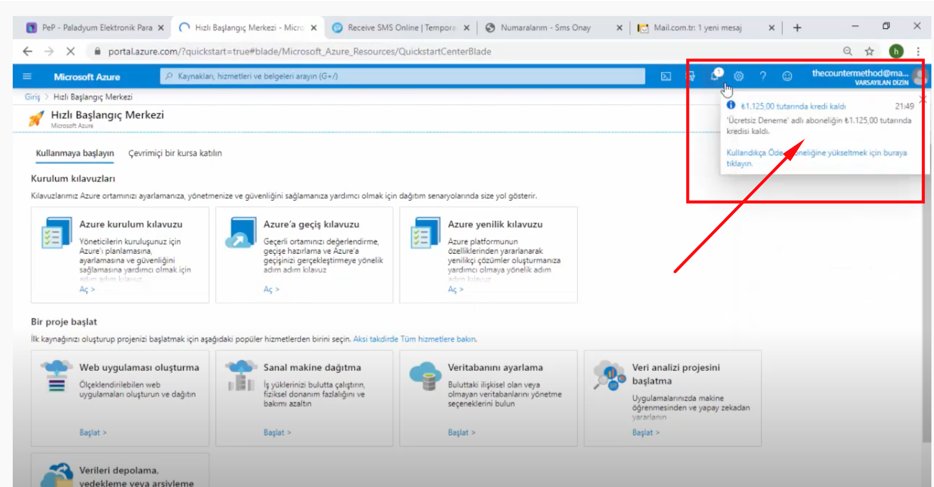
Task: Switch to the Numaralarım Sms Onay tab
Action: (547, 28)
